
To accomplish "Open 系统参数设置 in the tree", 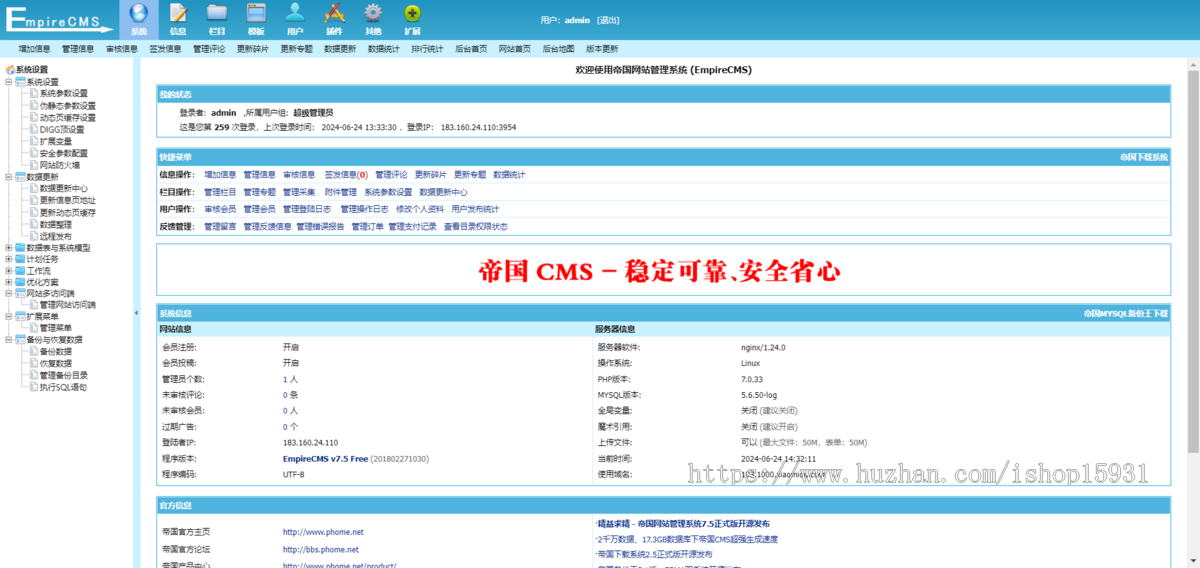I will tap(64, 94).
